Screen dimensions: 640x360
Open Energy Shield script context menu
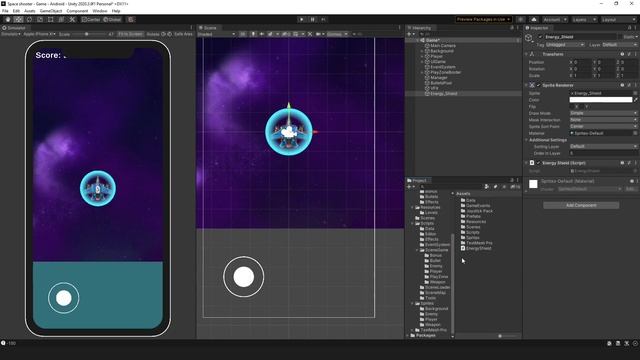[636, 163]
